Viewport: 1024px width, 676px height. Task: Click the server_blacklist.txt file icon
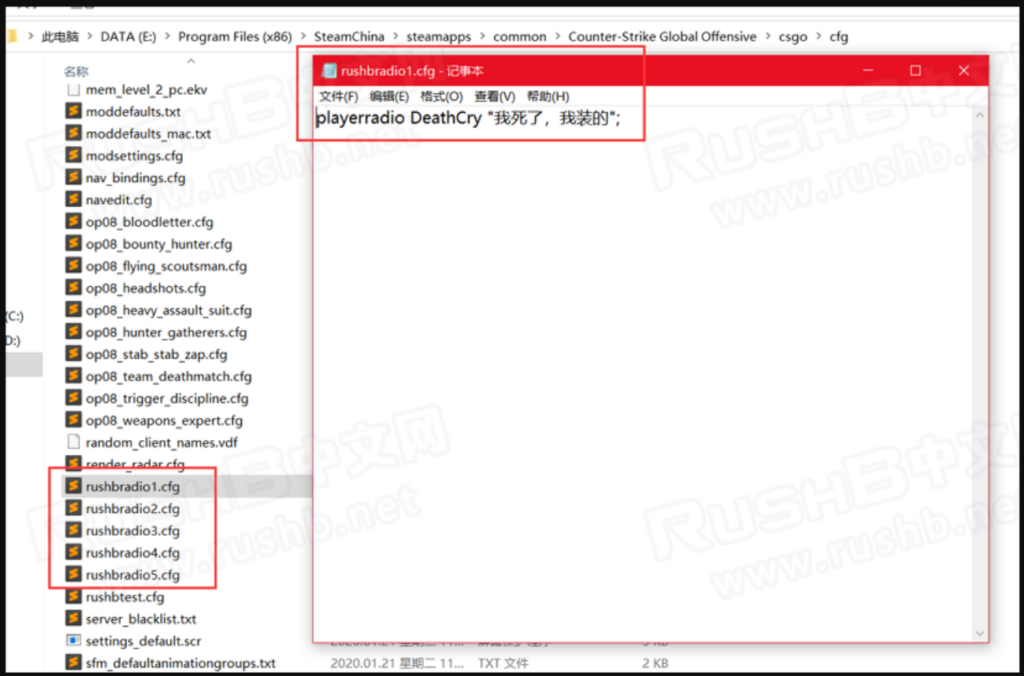pos(73,619)
